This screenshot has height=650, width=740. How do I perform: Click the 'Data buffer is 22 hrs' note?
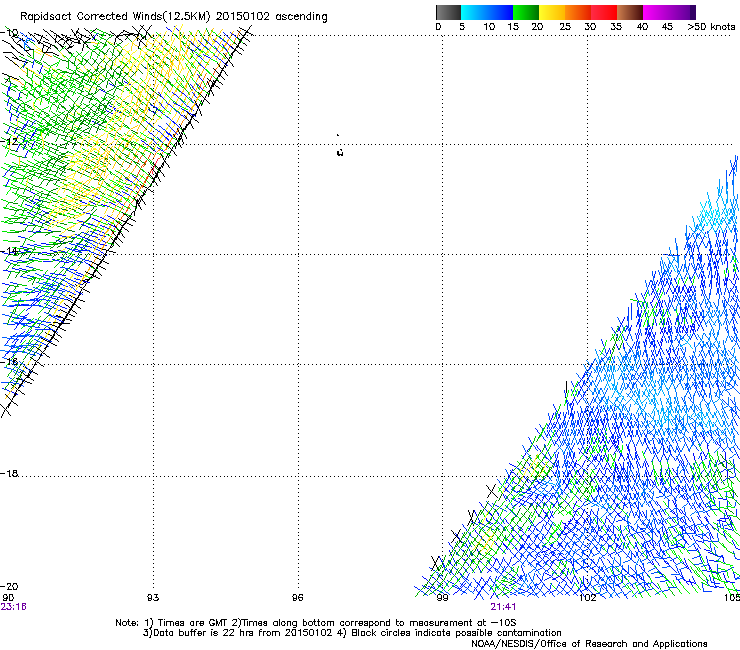pos(238,633)
